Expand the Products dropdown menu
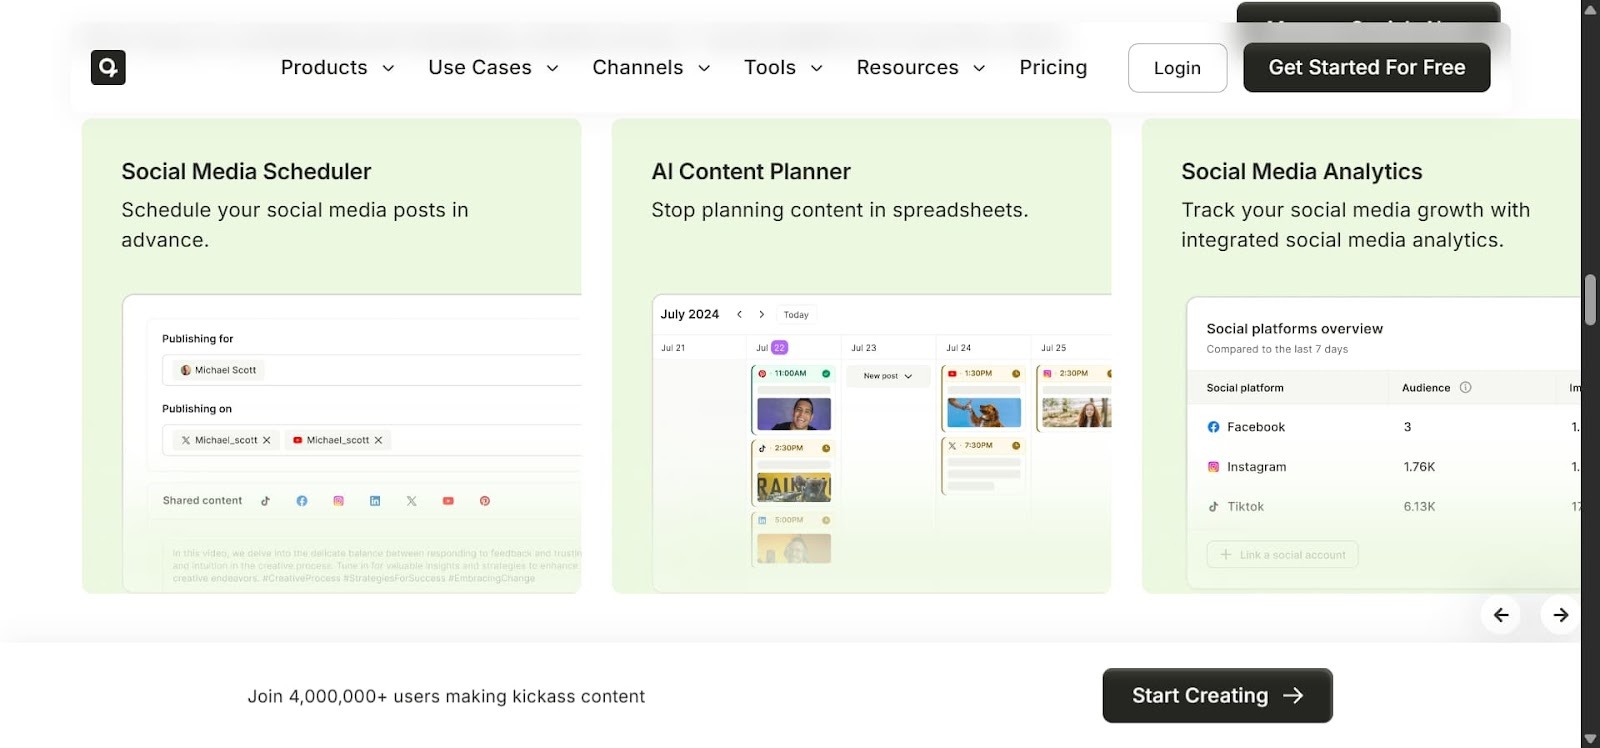Image resolution: width=1600 pixels, height=748 pixels. point(337,67)
